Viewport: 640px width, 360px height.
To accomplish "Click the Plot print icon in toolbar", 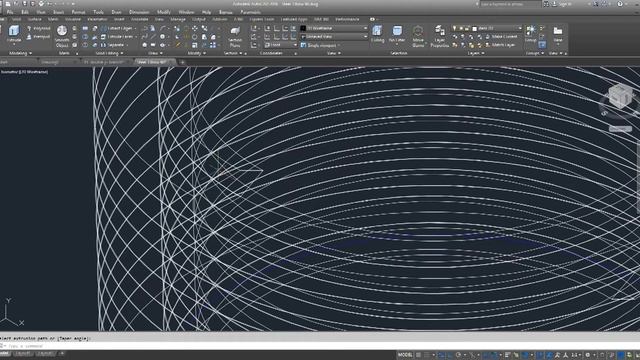I will pos(41,4).
